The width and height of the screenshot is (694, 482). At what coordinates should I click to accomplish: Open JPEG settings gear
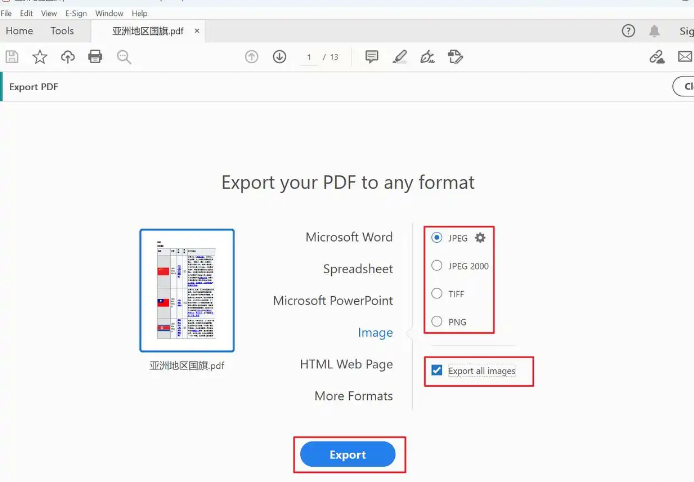click(480, 238)
